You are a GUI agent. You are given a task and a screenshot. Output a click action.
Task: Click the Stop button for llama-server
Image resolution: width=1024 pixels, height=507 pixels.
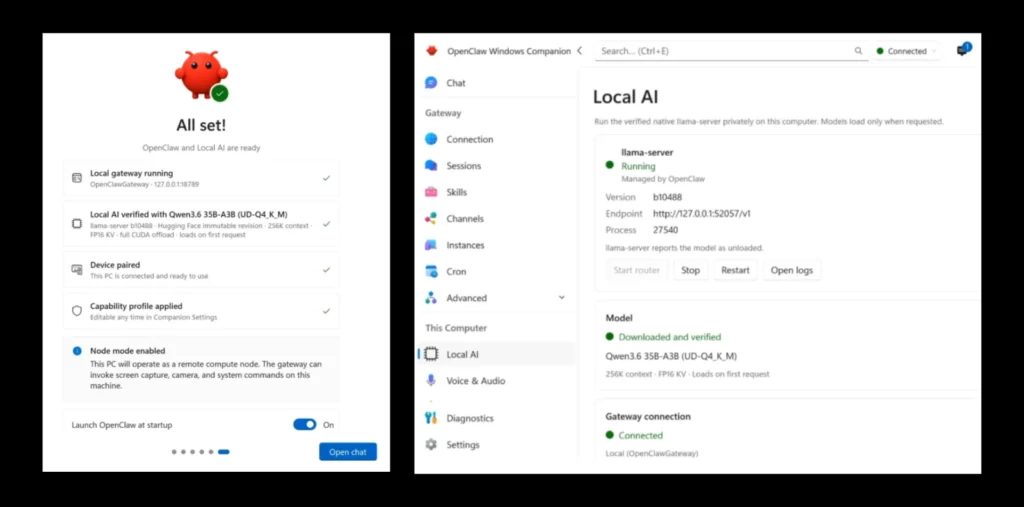coord(690,270)
